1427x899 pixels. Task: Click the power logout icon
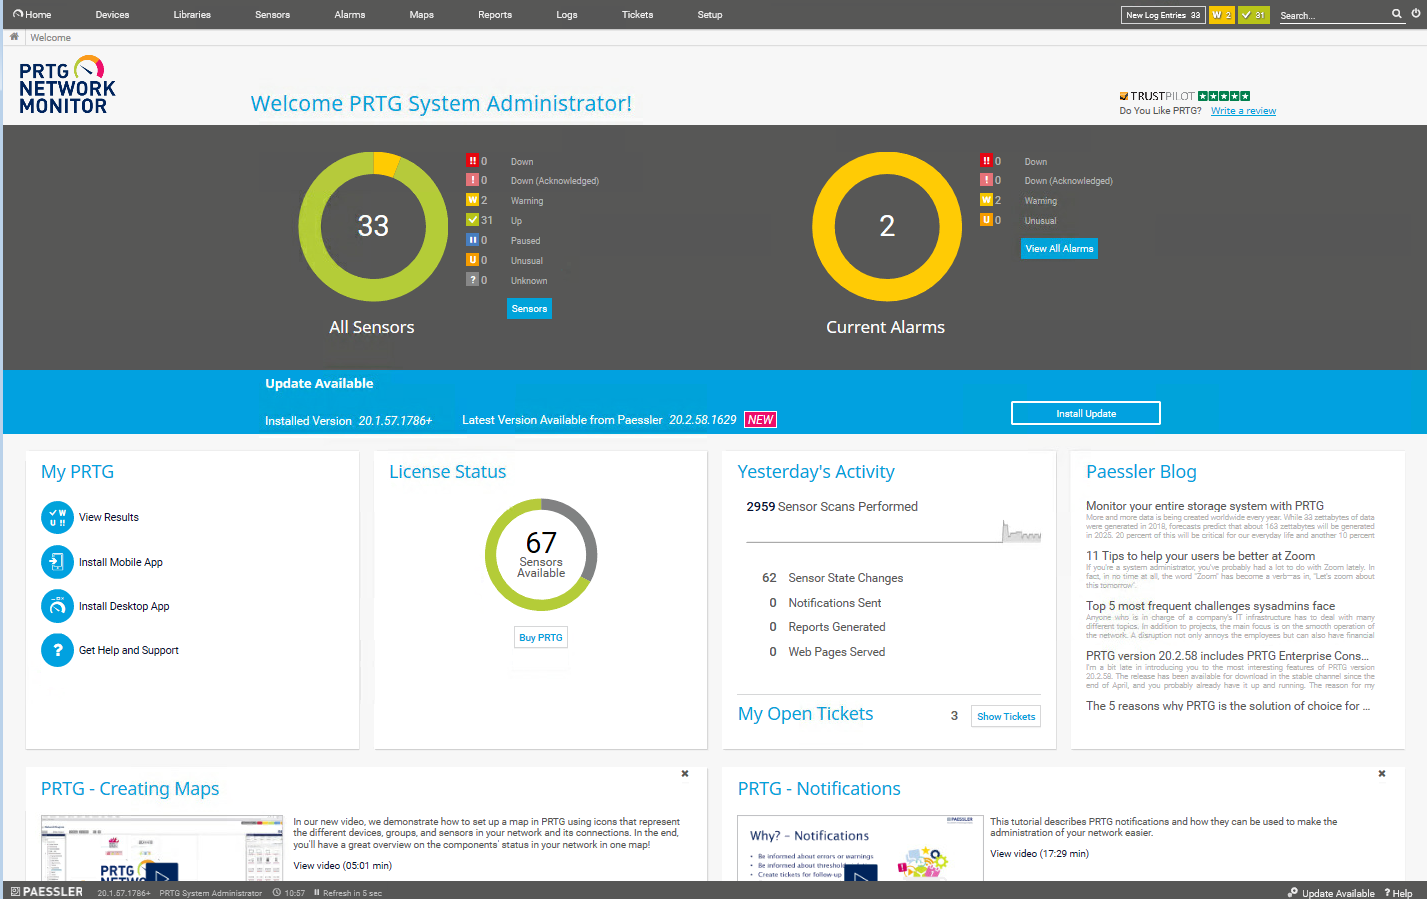[x=1416, y=14]
